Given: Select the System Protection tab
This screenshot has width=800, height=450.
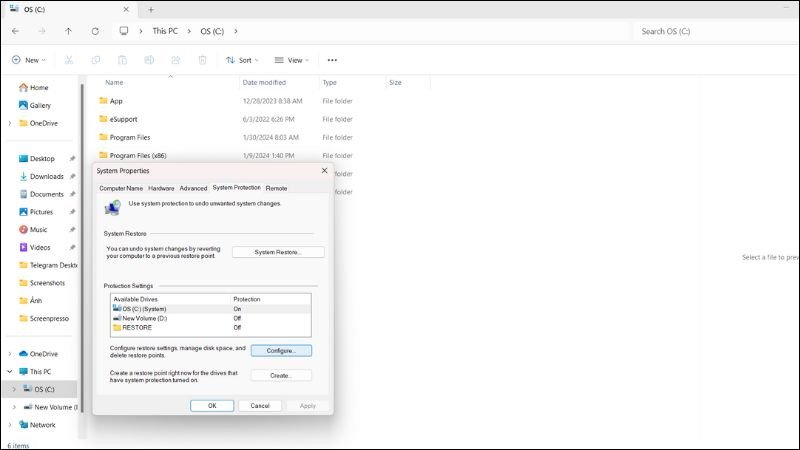Looking at the screenshot, I should pos(236,188).
